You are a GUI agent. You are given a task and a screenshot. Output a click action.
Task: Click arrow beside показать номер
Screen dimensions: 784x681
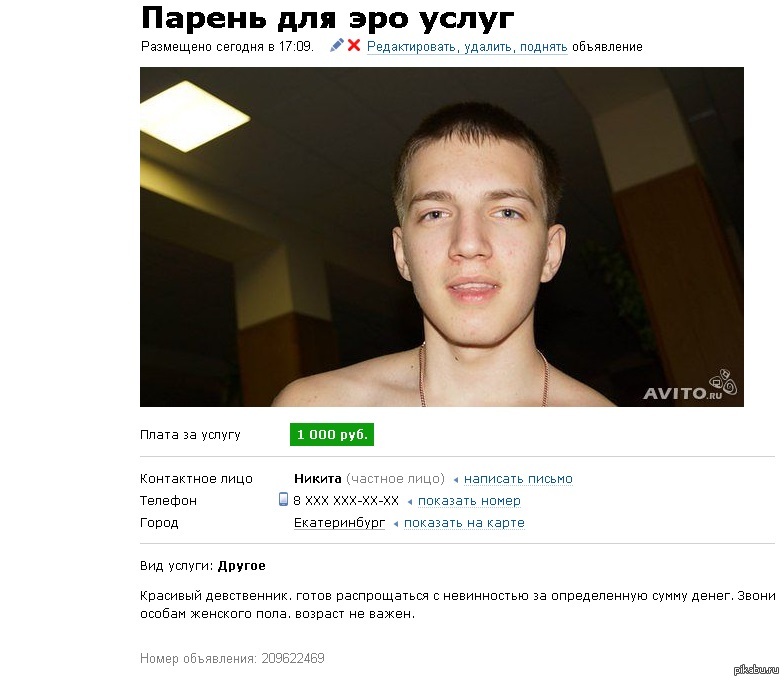click(x=410, y=502)
